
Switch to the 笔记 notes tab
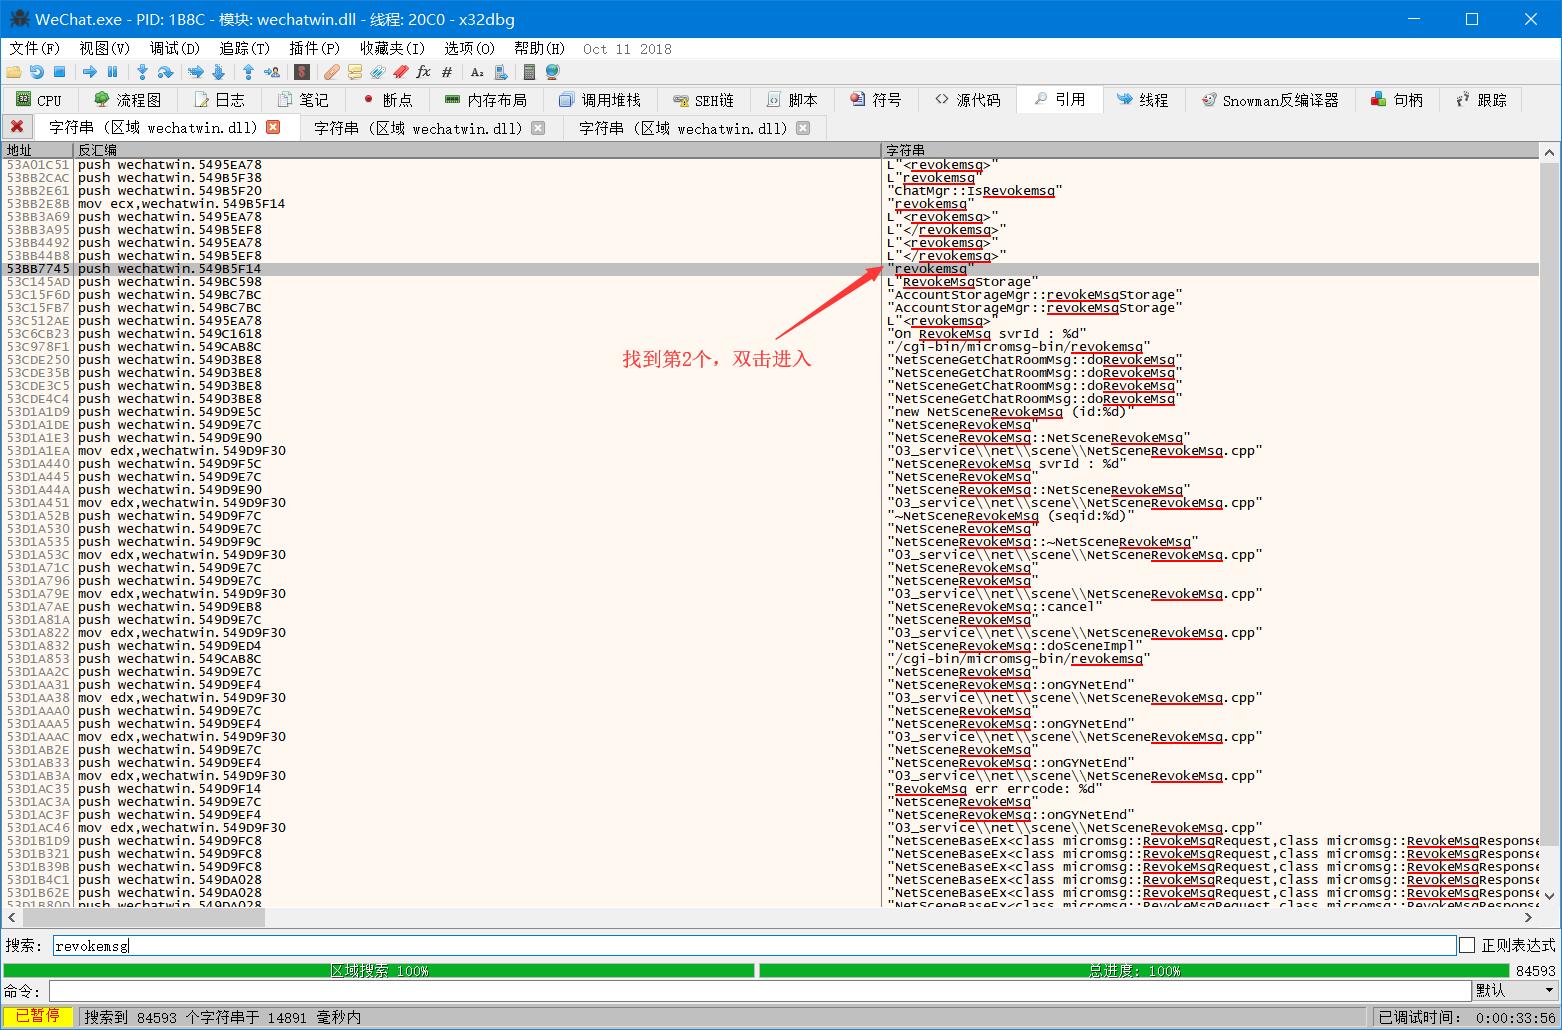click(303, 100)
